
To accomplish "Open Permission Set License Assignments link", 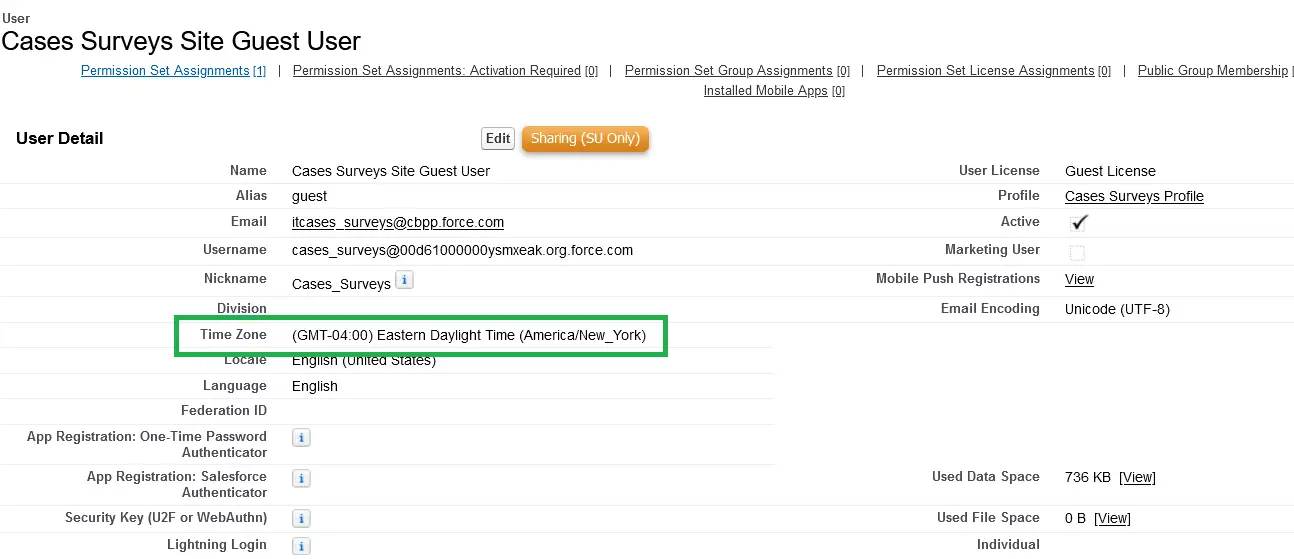I will (x=993, y=71).
